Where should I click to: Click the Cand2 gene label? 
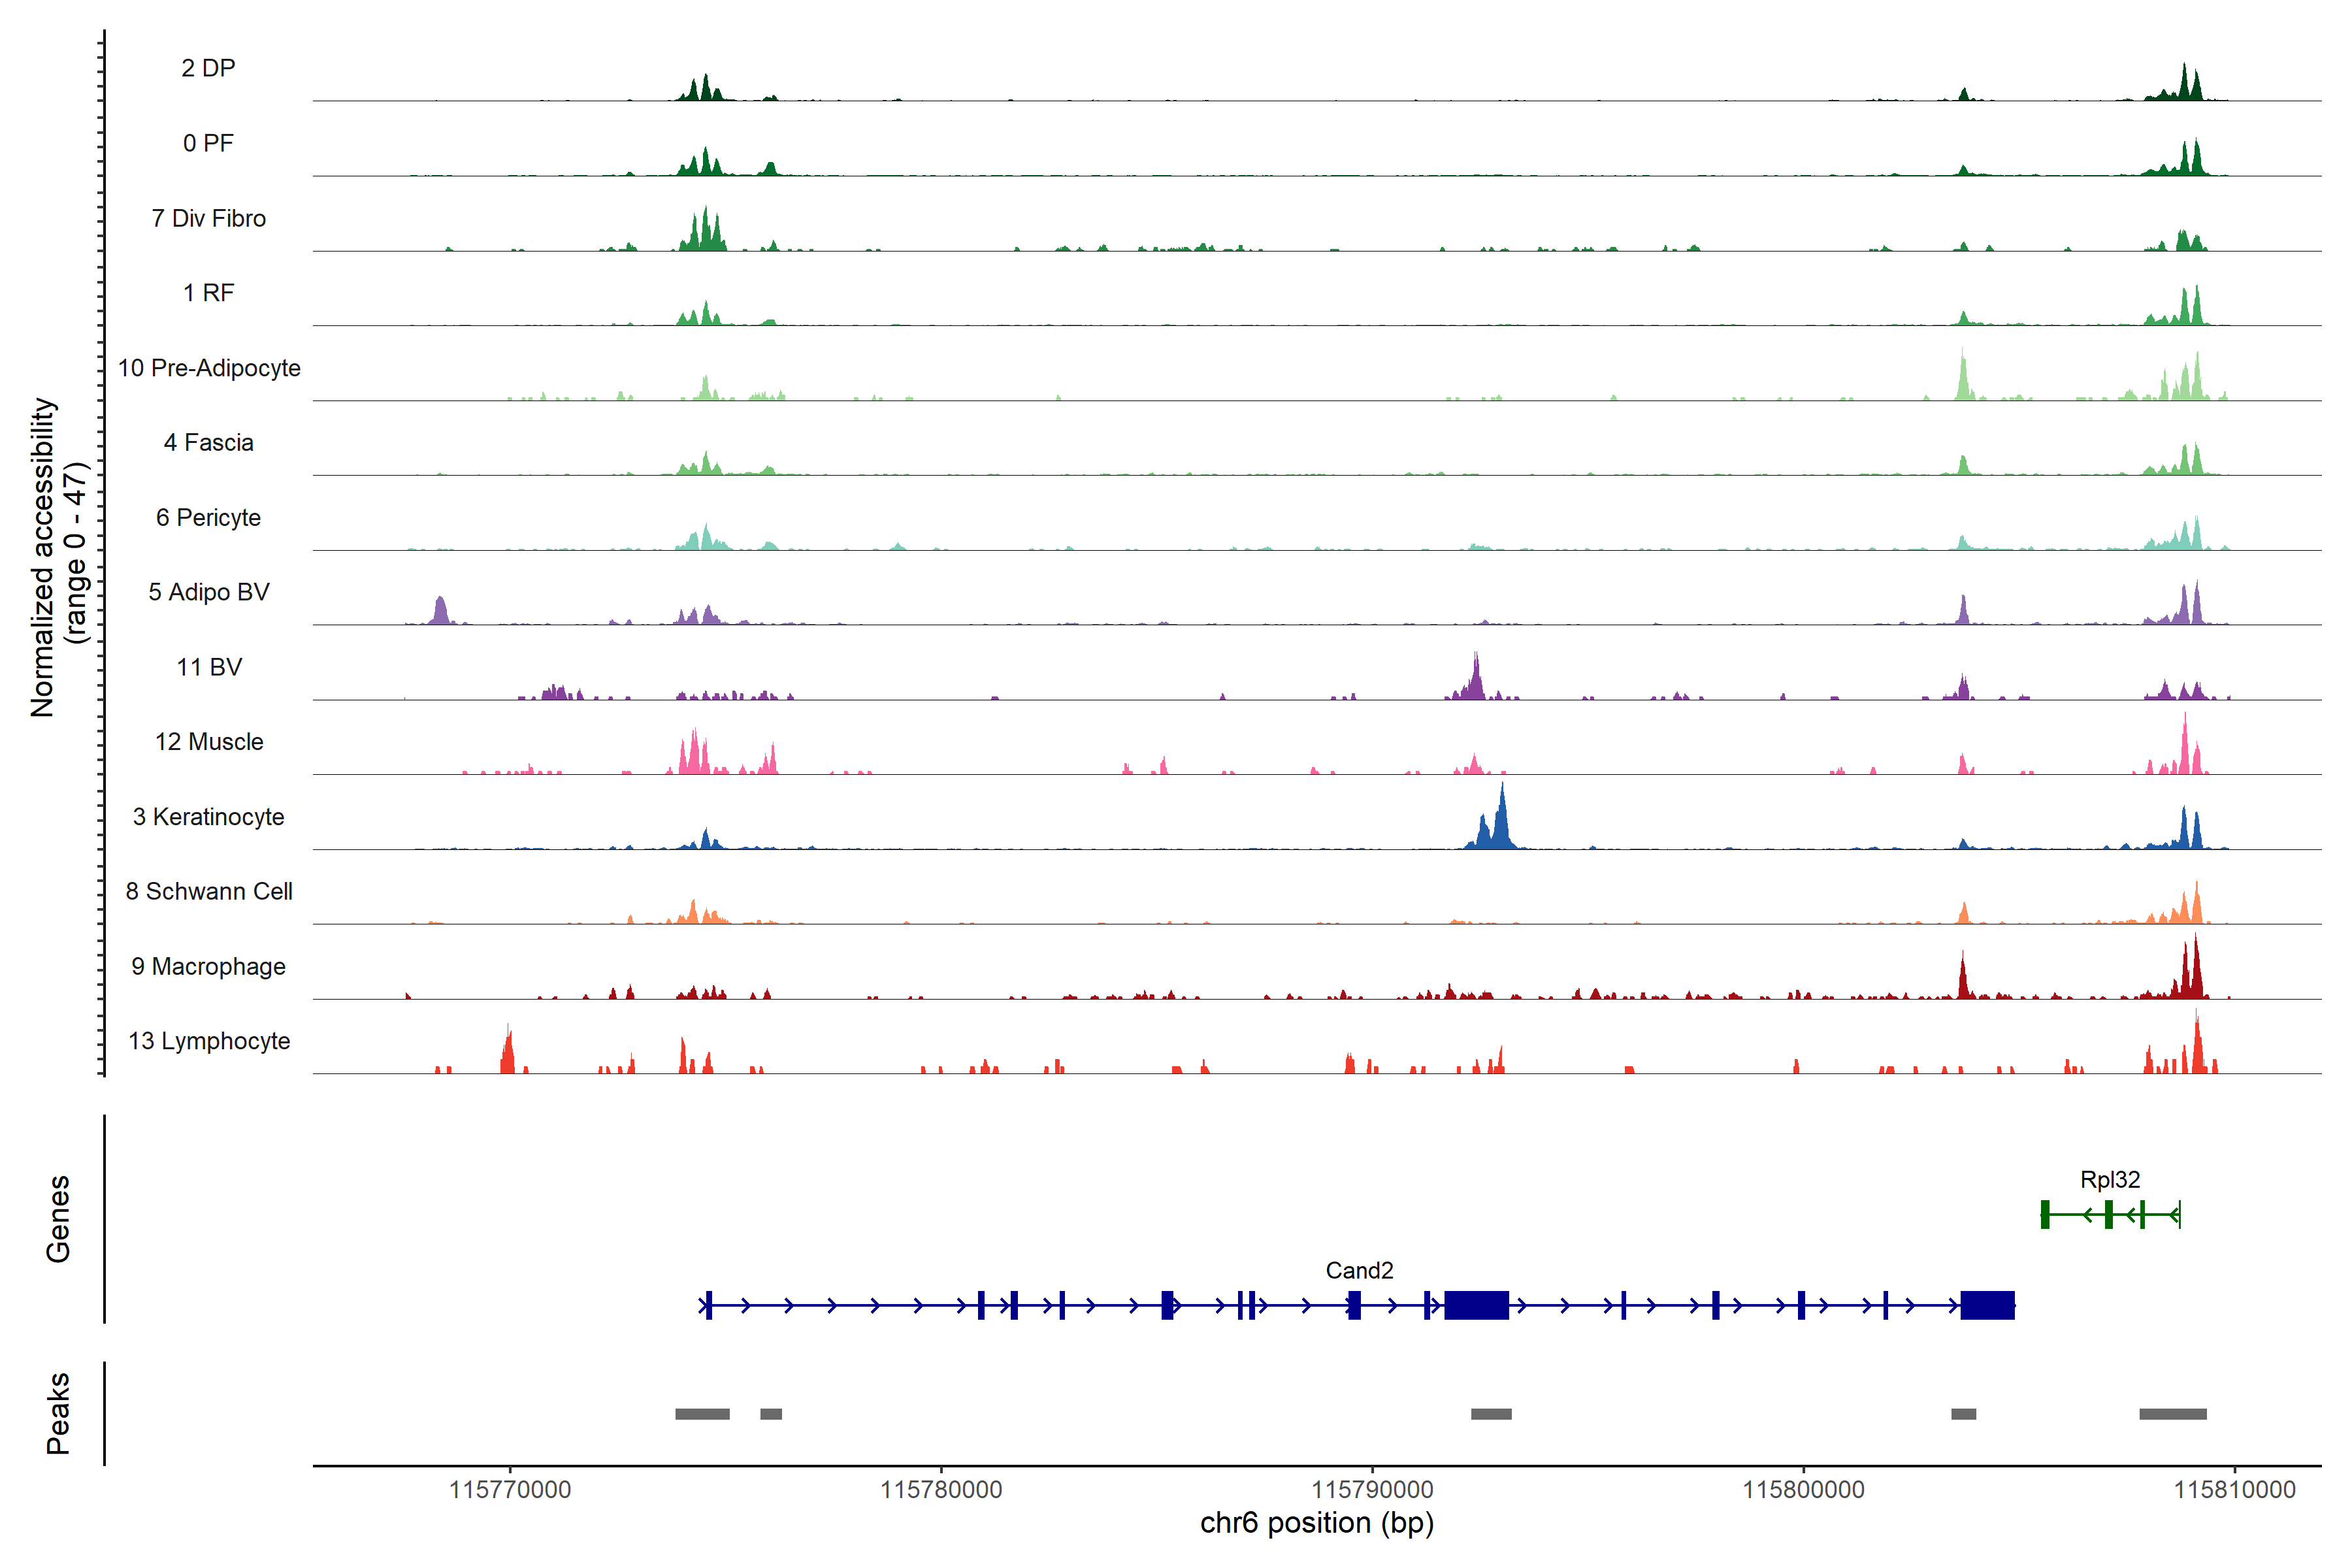(x=1359, y=1270)
